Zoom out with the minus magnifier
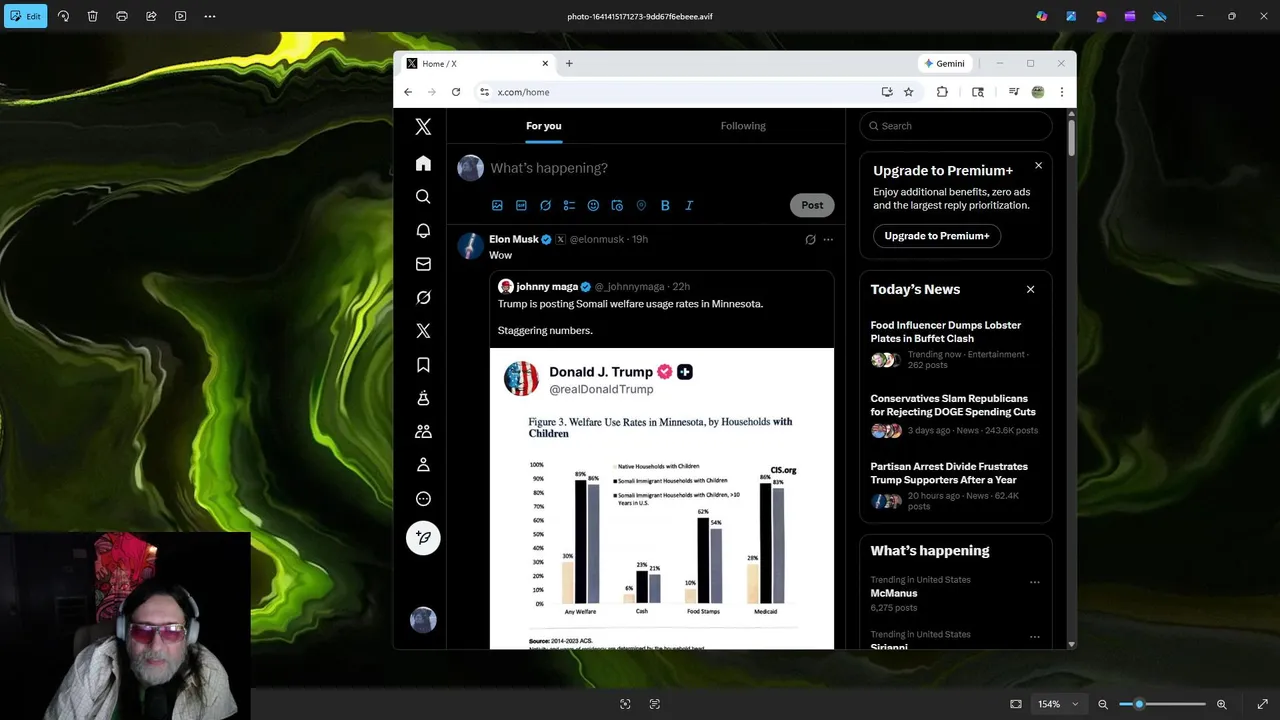1280x720 pixels. tap(1103, 704)
